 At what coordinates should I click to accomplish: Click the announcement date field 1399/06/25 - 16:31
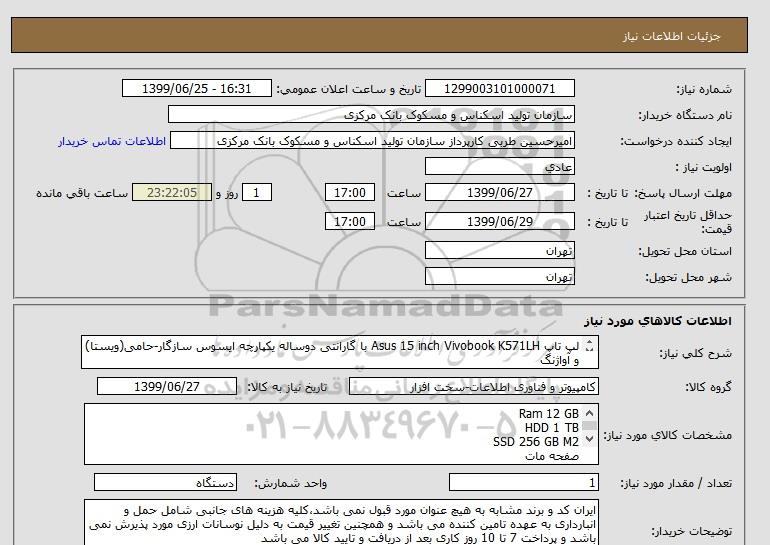[x=196, y=89]
